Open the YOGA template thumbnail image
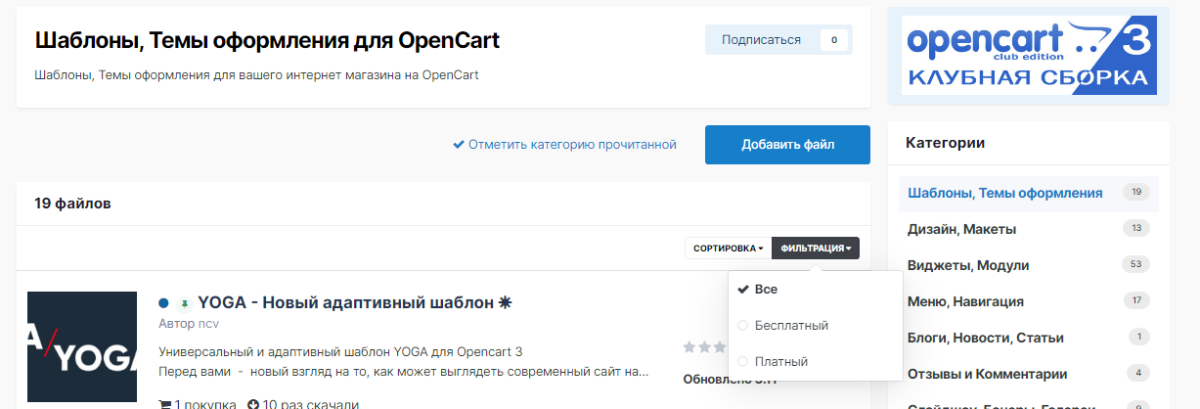The height and width of the screenshot is (409, 1200). (82, 347)
